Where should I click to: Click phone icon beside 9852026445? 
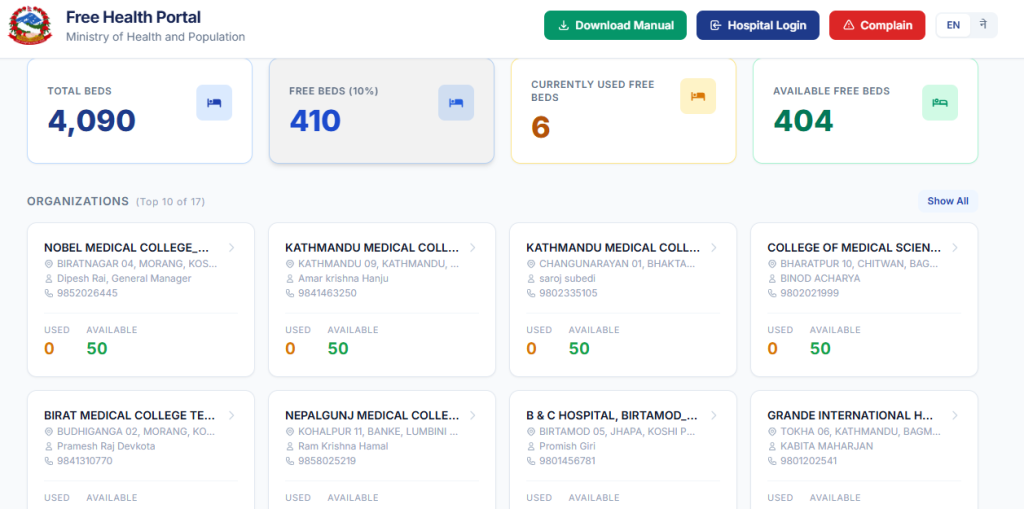(x=48, y=293)
